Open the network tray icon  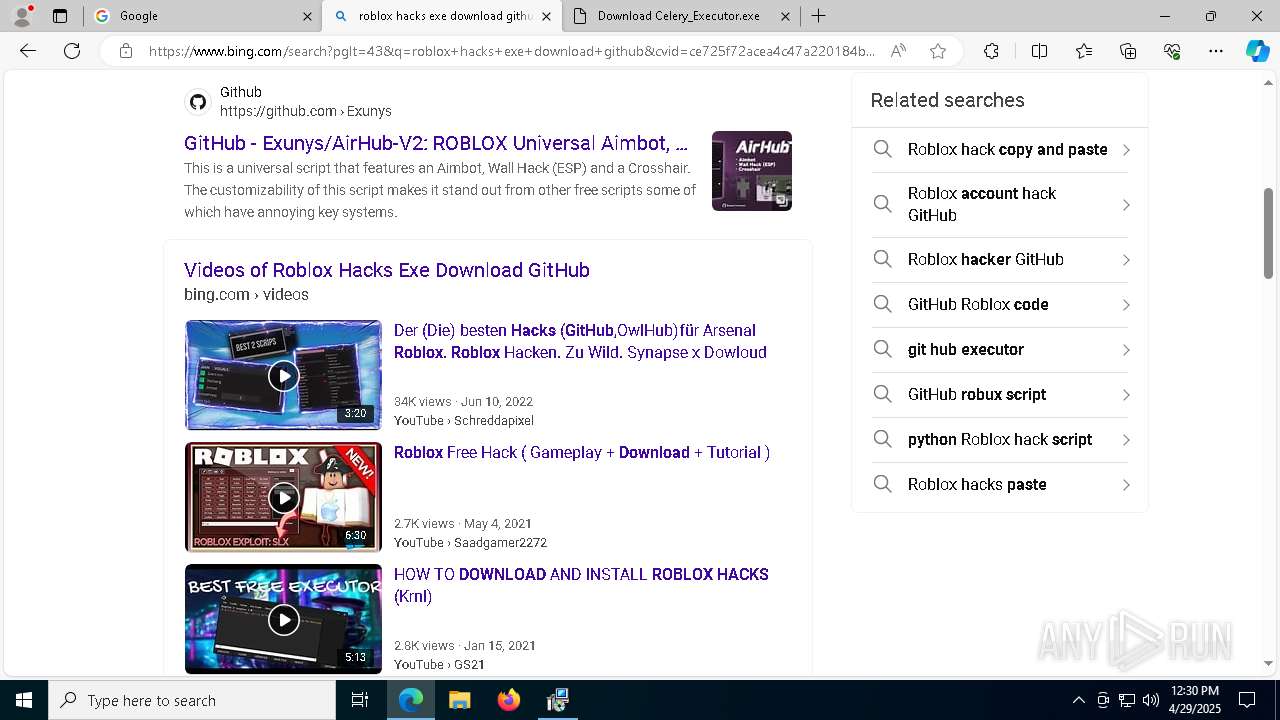1127,700
